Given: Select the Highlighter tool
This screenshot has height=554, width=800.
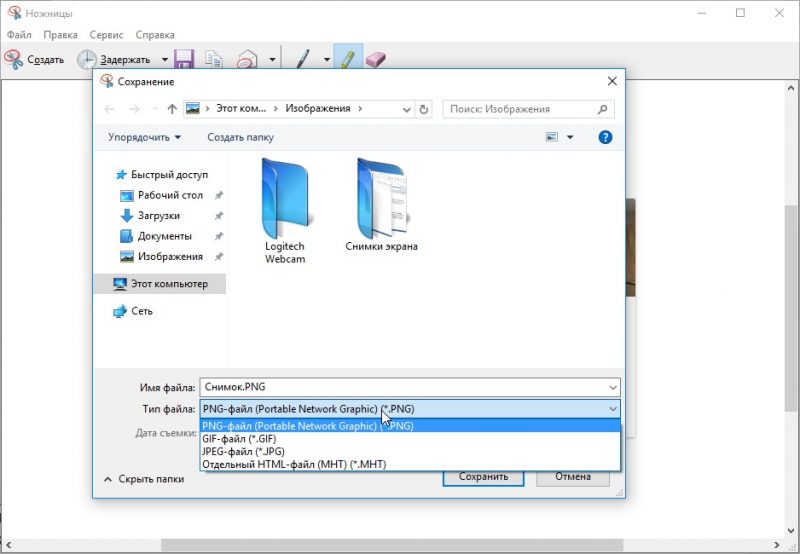Looking at the screenshot, I should coord(347,59).
